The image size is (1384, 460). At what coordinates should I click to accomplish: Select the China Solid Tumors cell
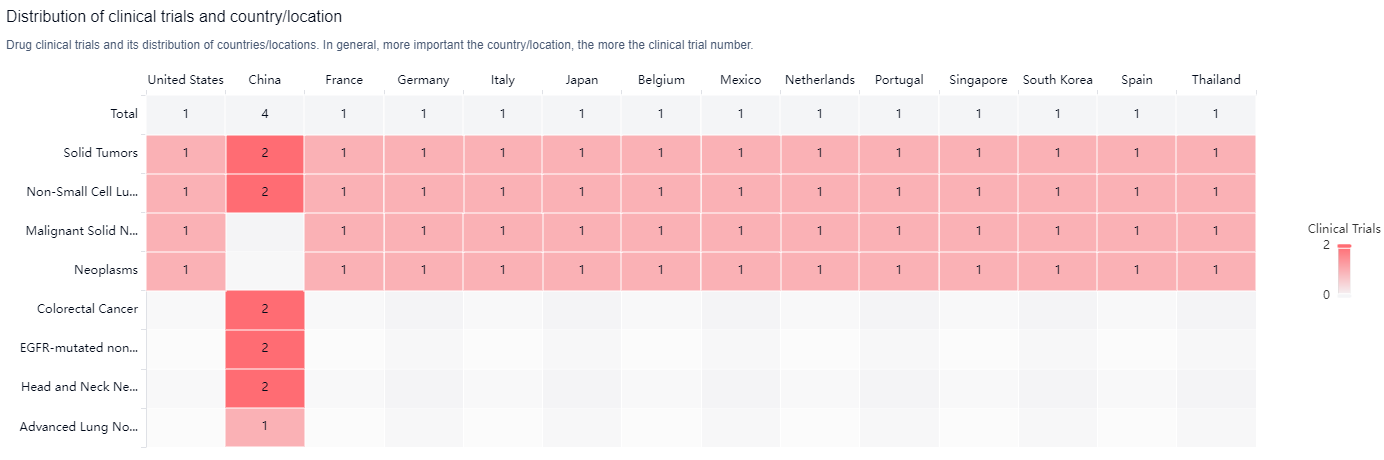tap(265, 153)
